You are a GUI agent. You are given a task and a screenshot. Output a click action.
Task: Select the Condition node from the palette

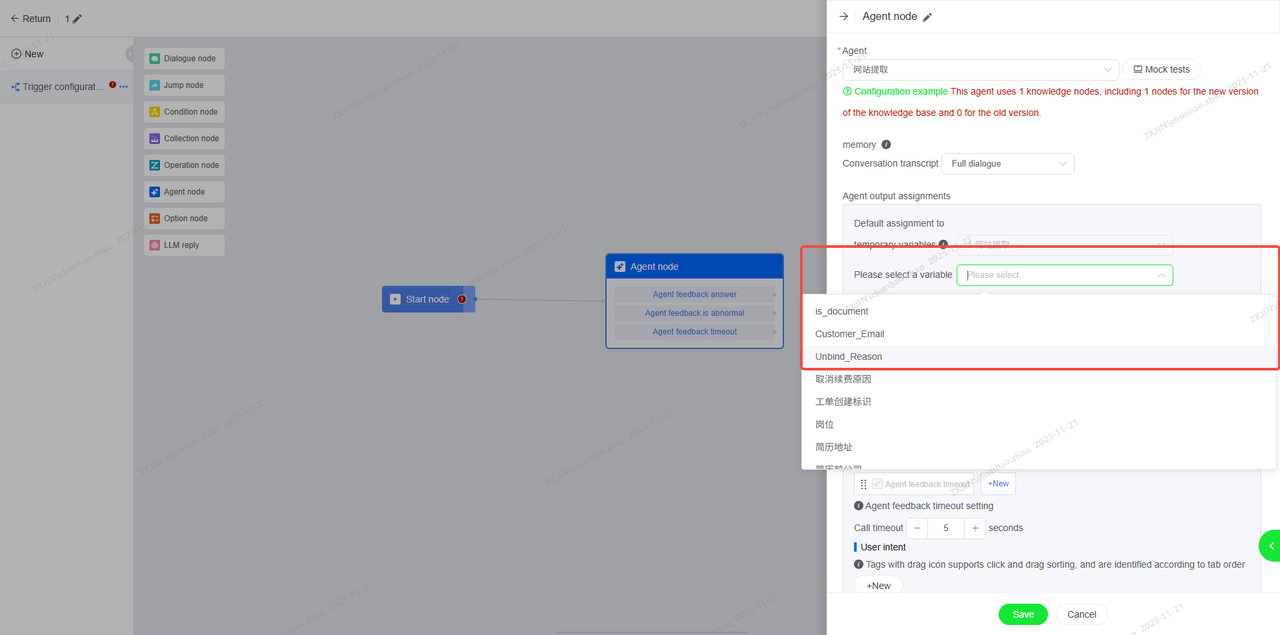pyautogui.click(x=184, y=112)
